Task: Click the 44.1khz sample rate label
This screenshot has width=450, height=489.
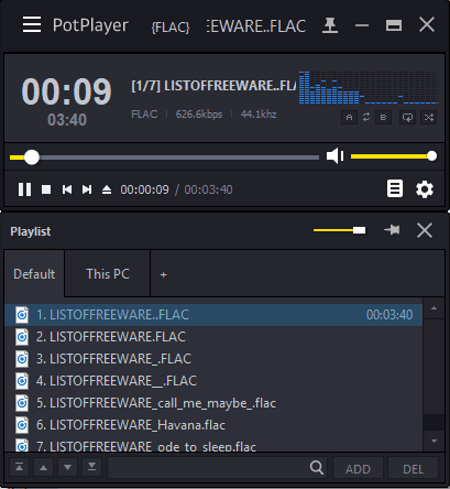Action: pos(258,114)
